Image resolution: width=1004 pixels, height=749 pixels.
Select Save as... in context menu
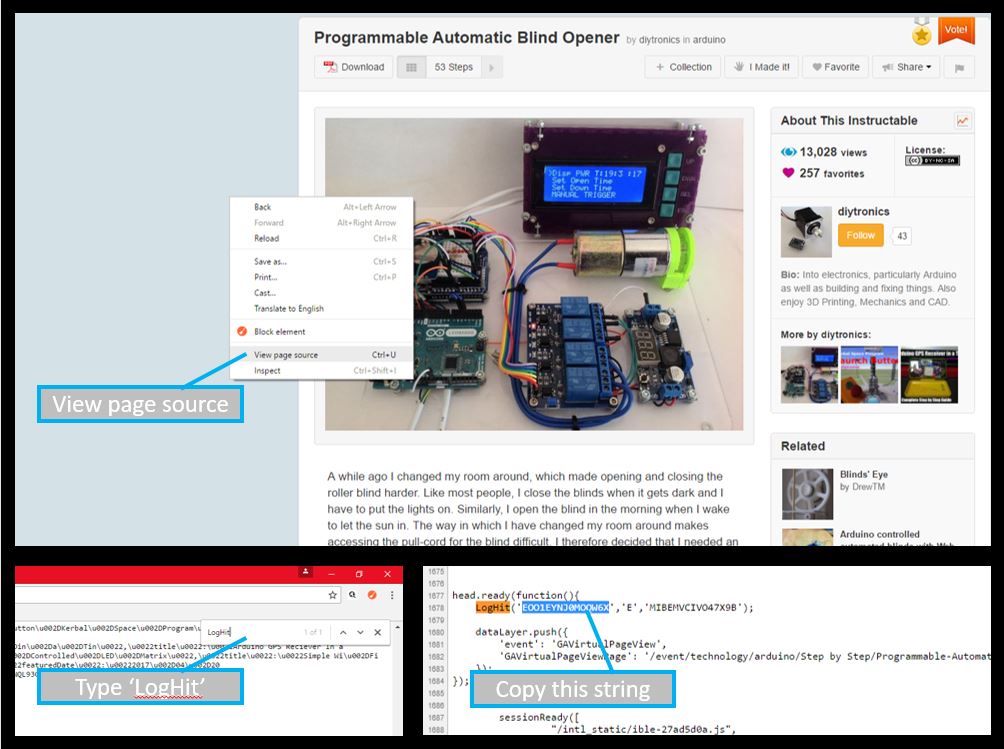coord(321,261)
